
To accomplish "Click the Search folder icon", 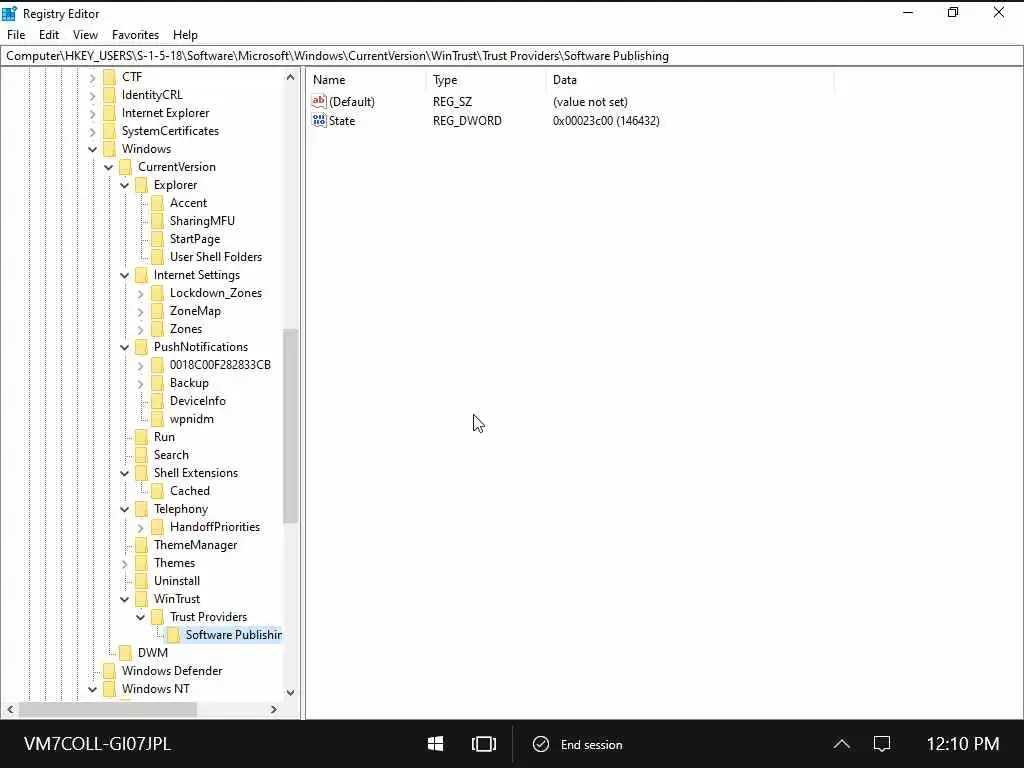I will 142,455.
